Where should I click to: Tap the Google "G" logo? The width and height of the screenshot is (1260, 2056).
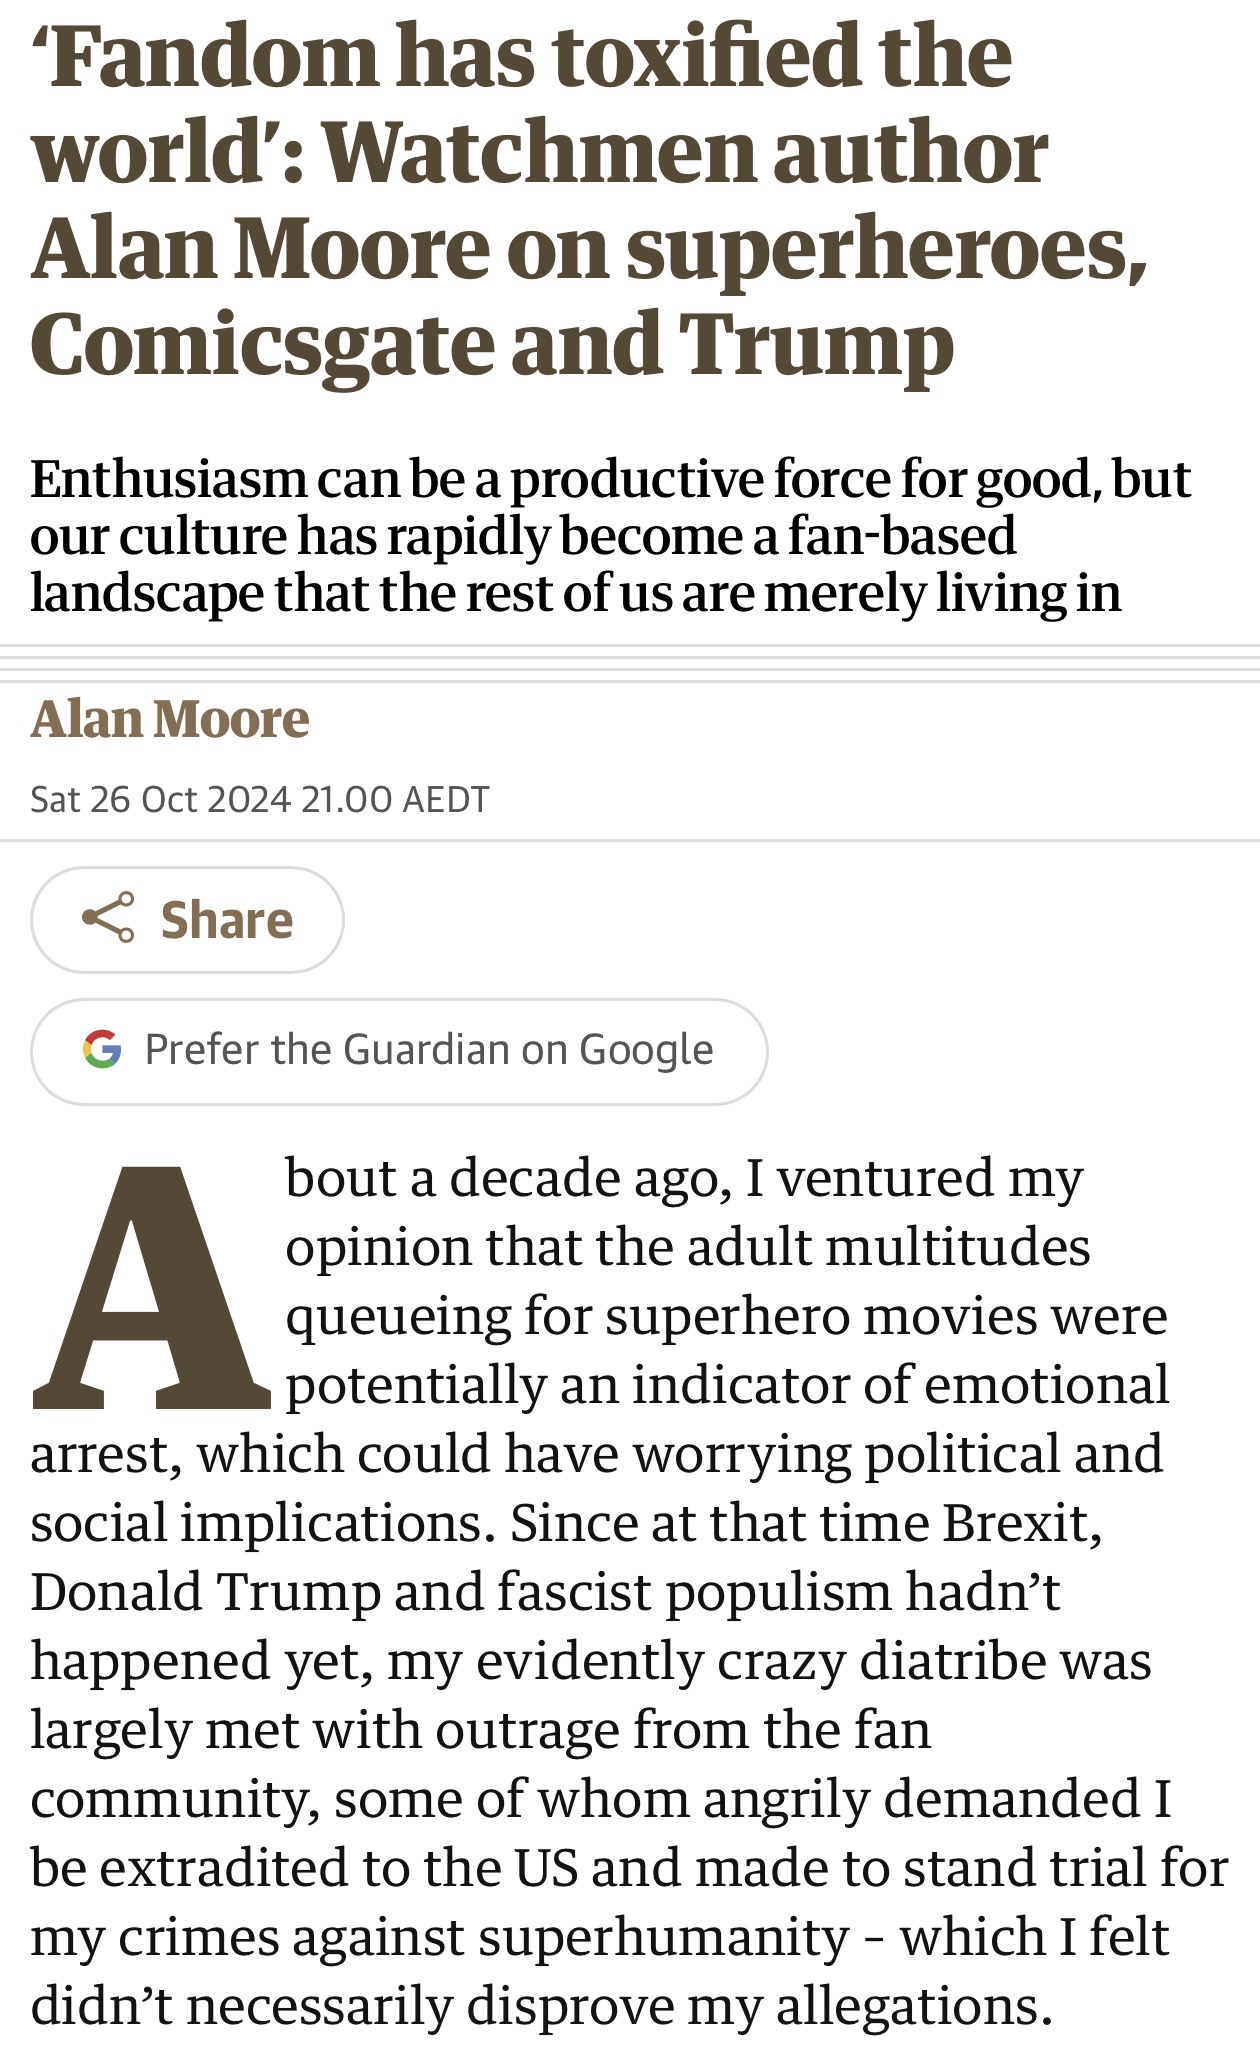pyautogui.click(x=102, y=1049)
